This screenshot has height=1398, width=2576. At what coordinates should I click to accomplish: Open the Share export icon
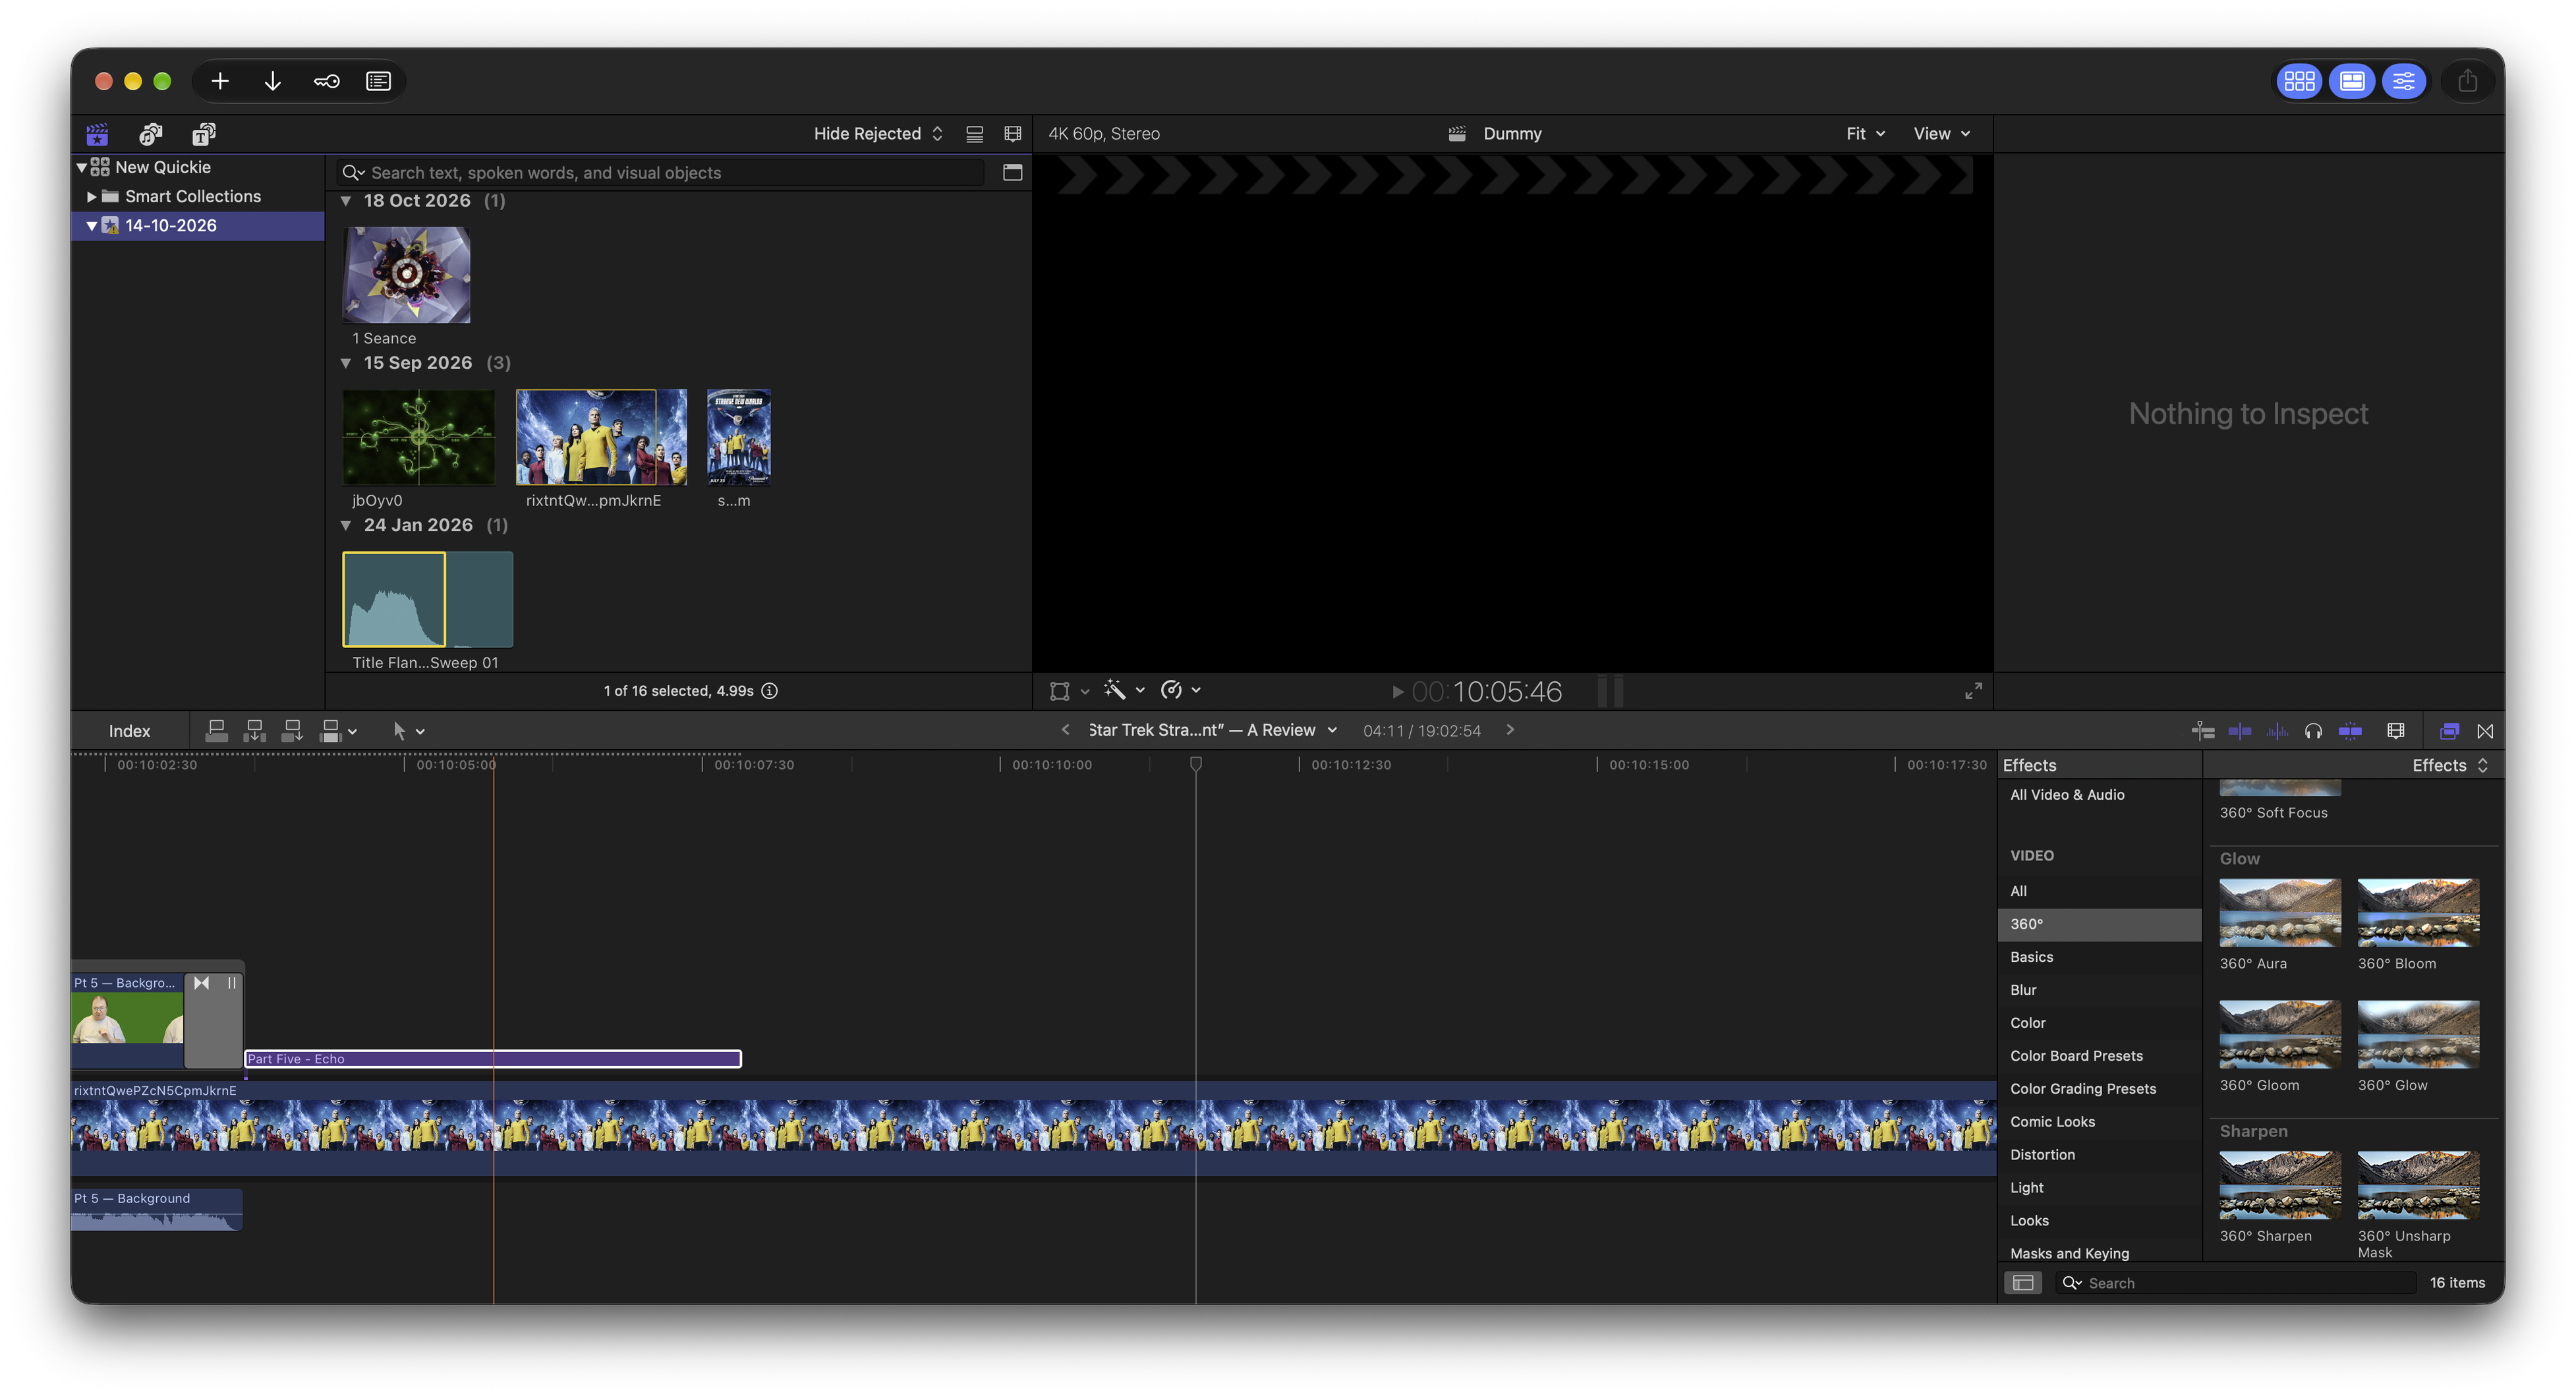[2467, 81]
